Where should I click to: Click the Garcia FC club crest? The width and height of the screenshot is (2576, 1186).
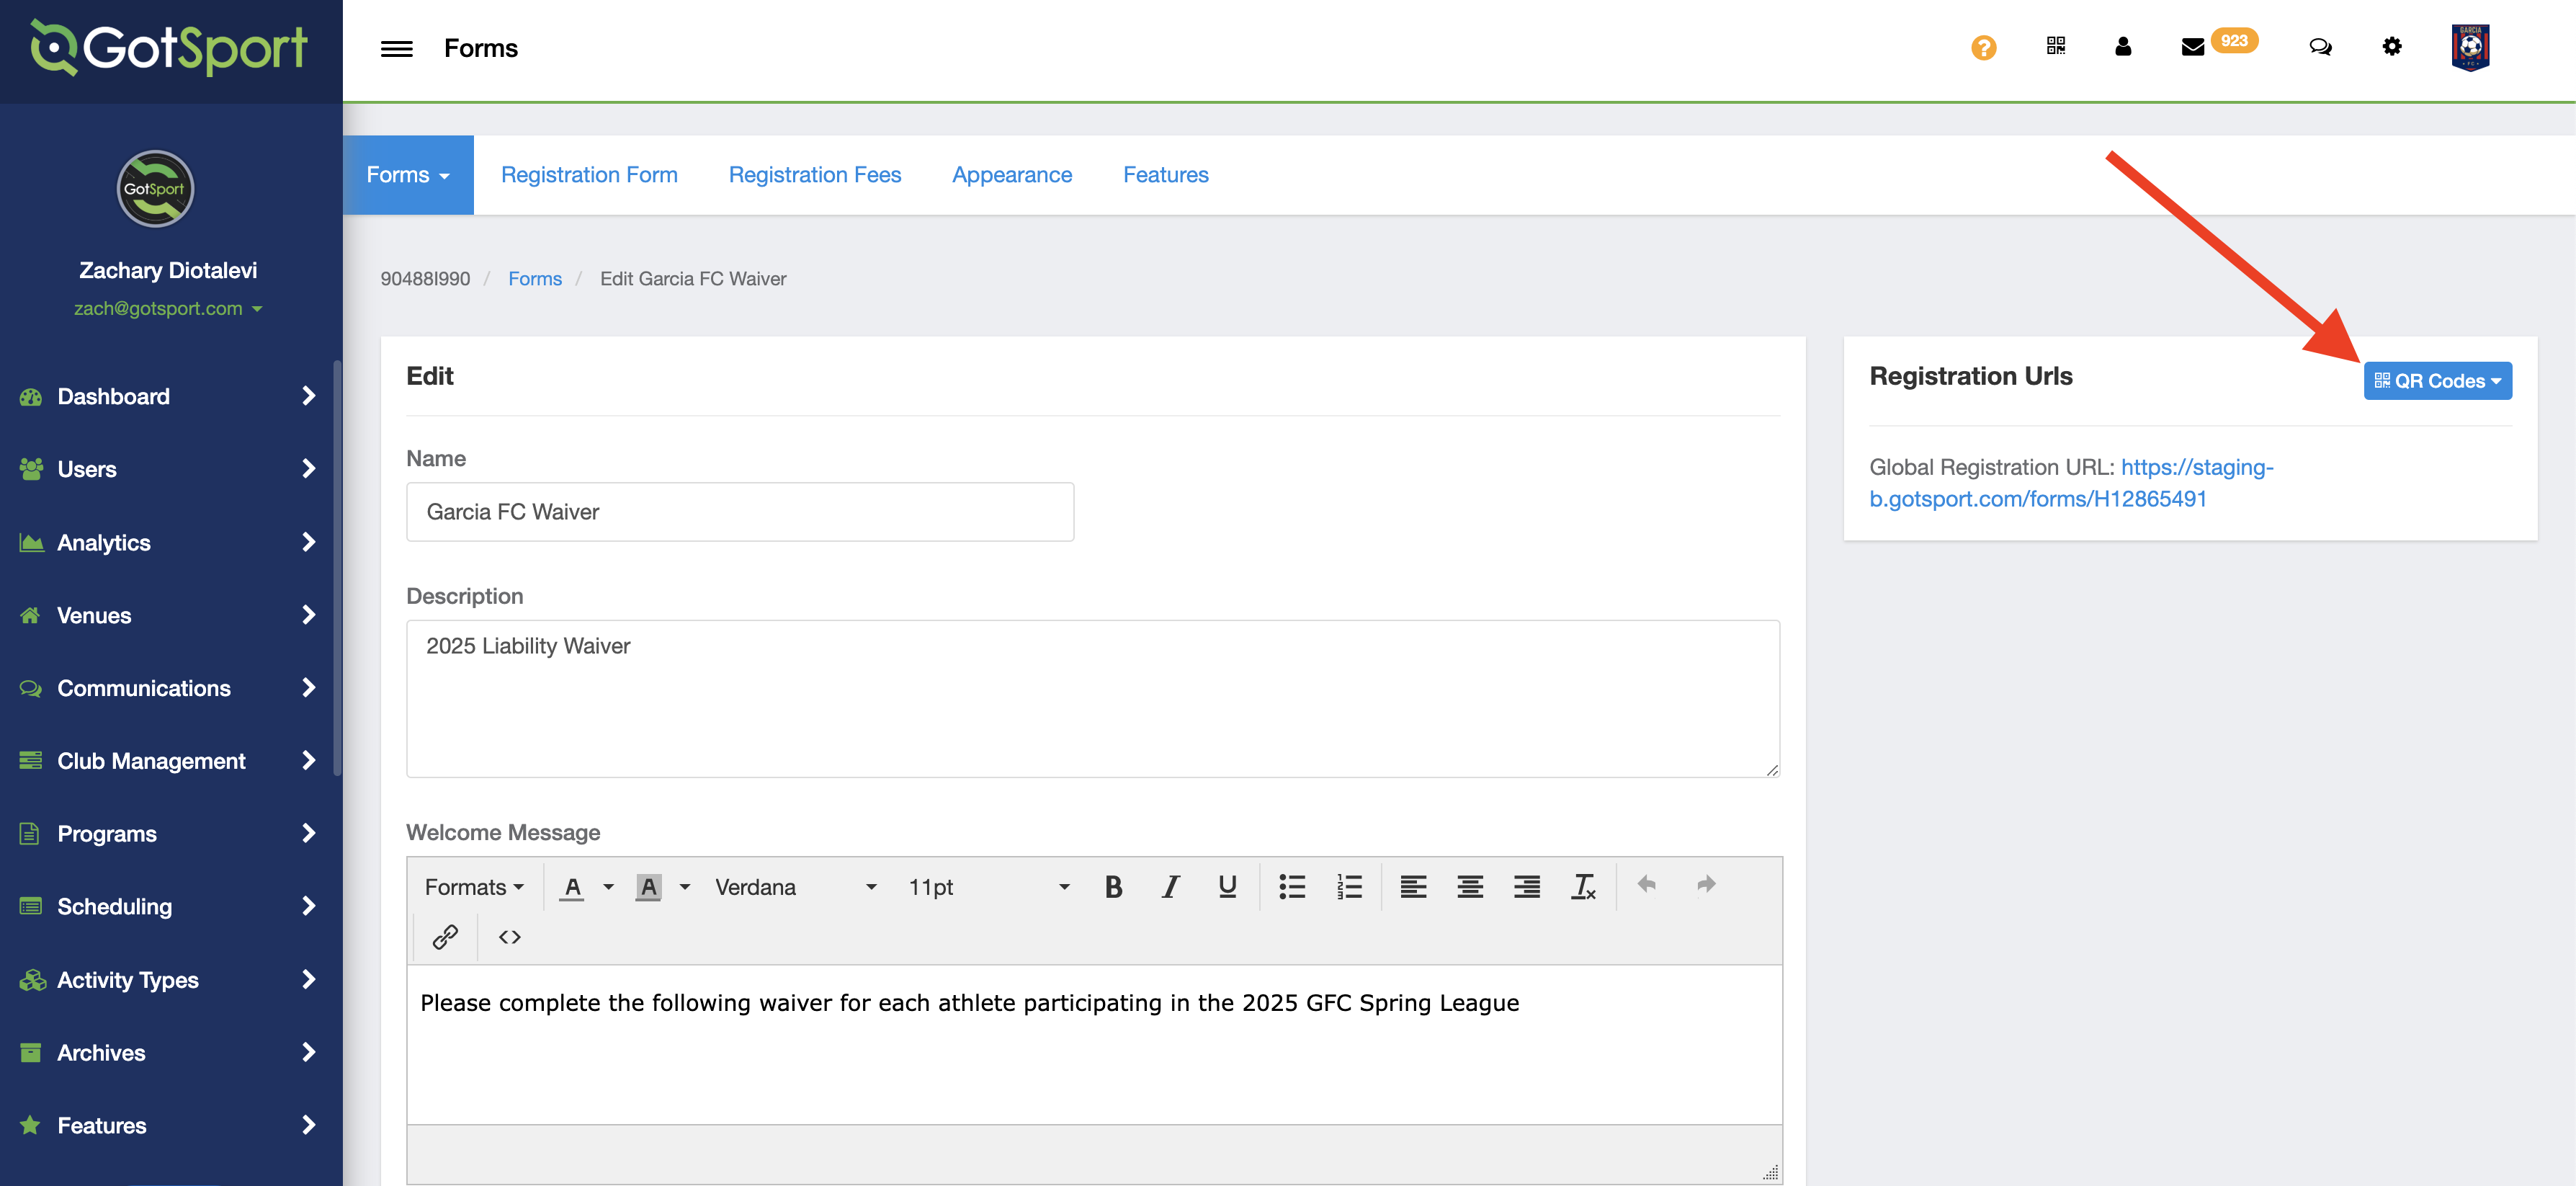pos(2470,47)
